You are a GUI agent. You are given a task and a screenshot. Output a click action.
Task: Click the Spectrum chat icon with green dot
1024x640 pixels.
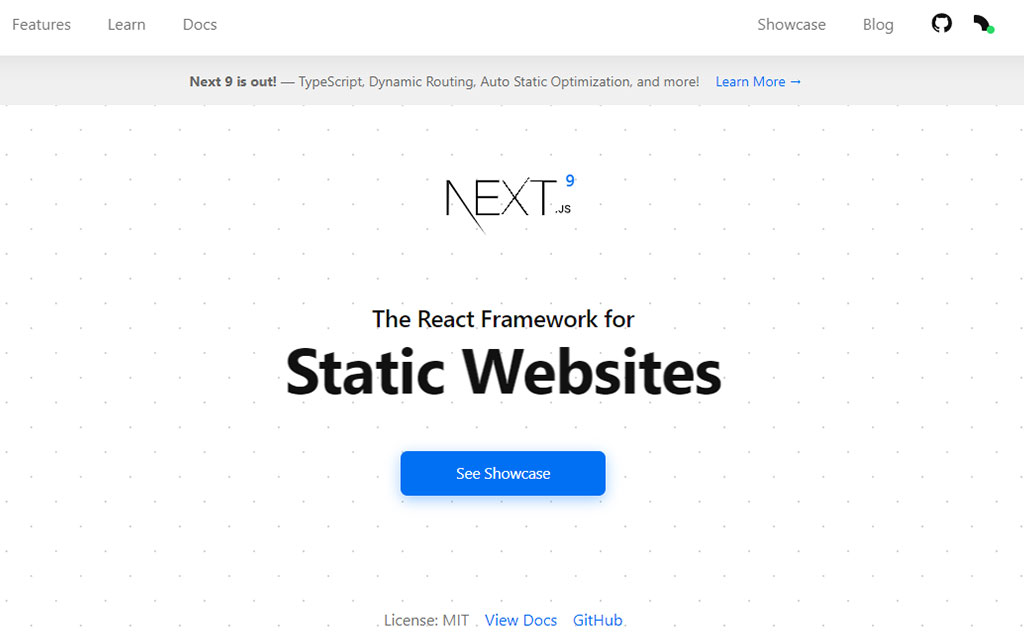coord(982,24)
